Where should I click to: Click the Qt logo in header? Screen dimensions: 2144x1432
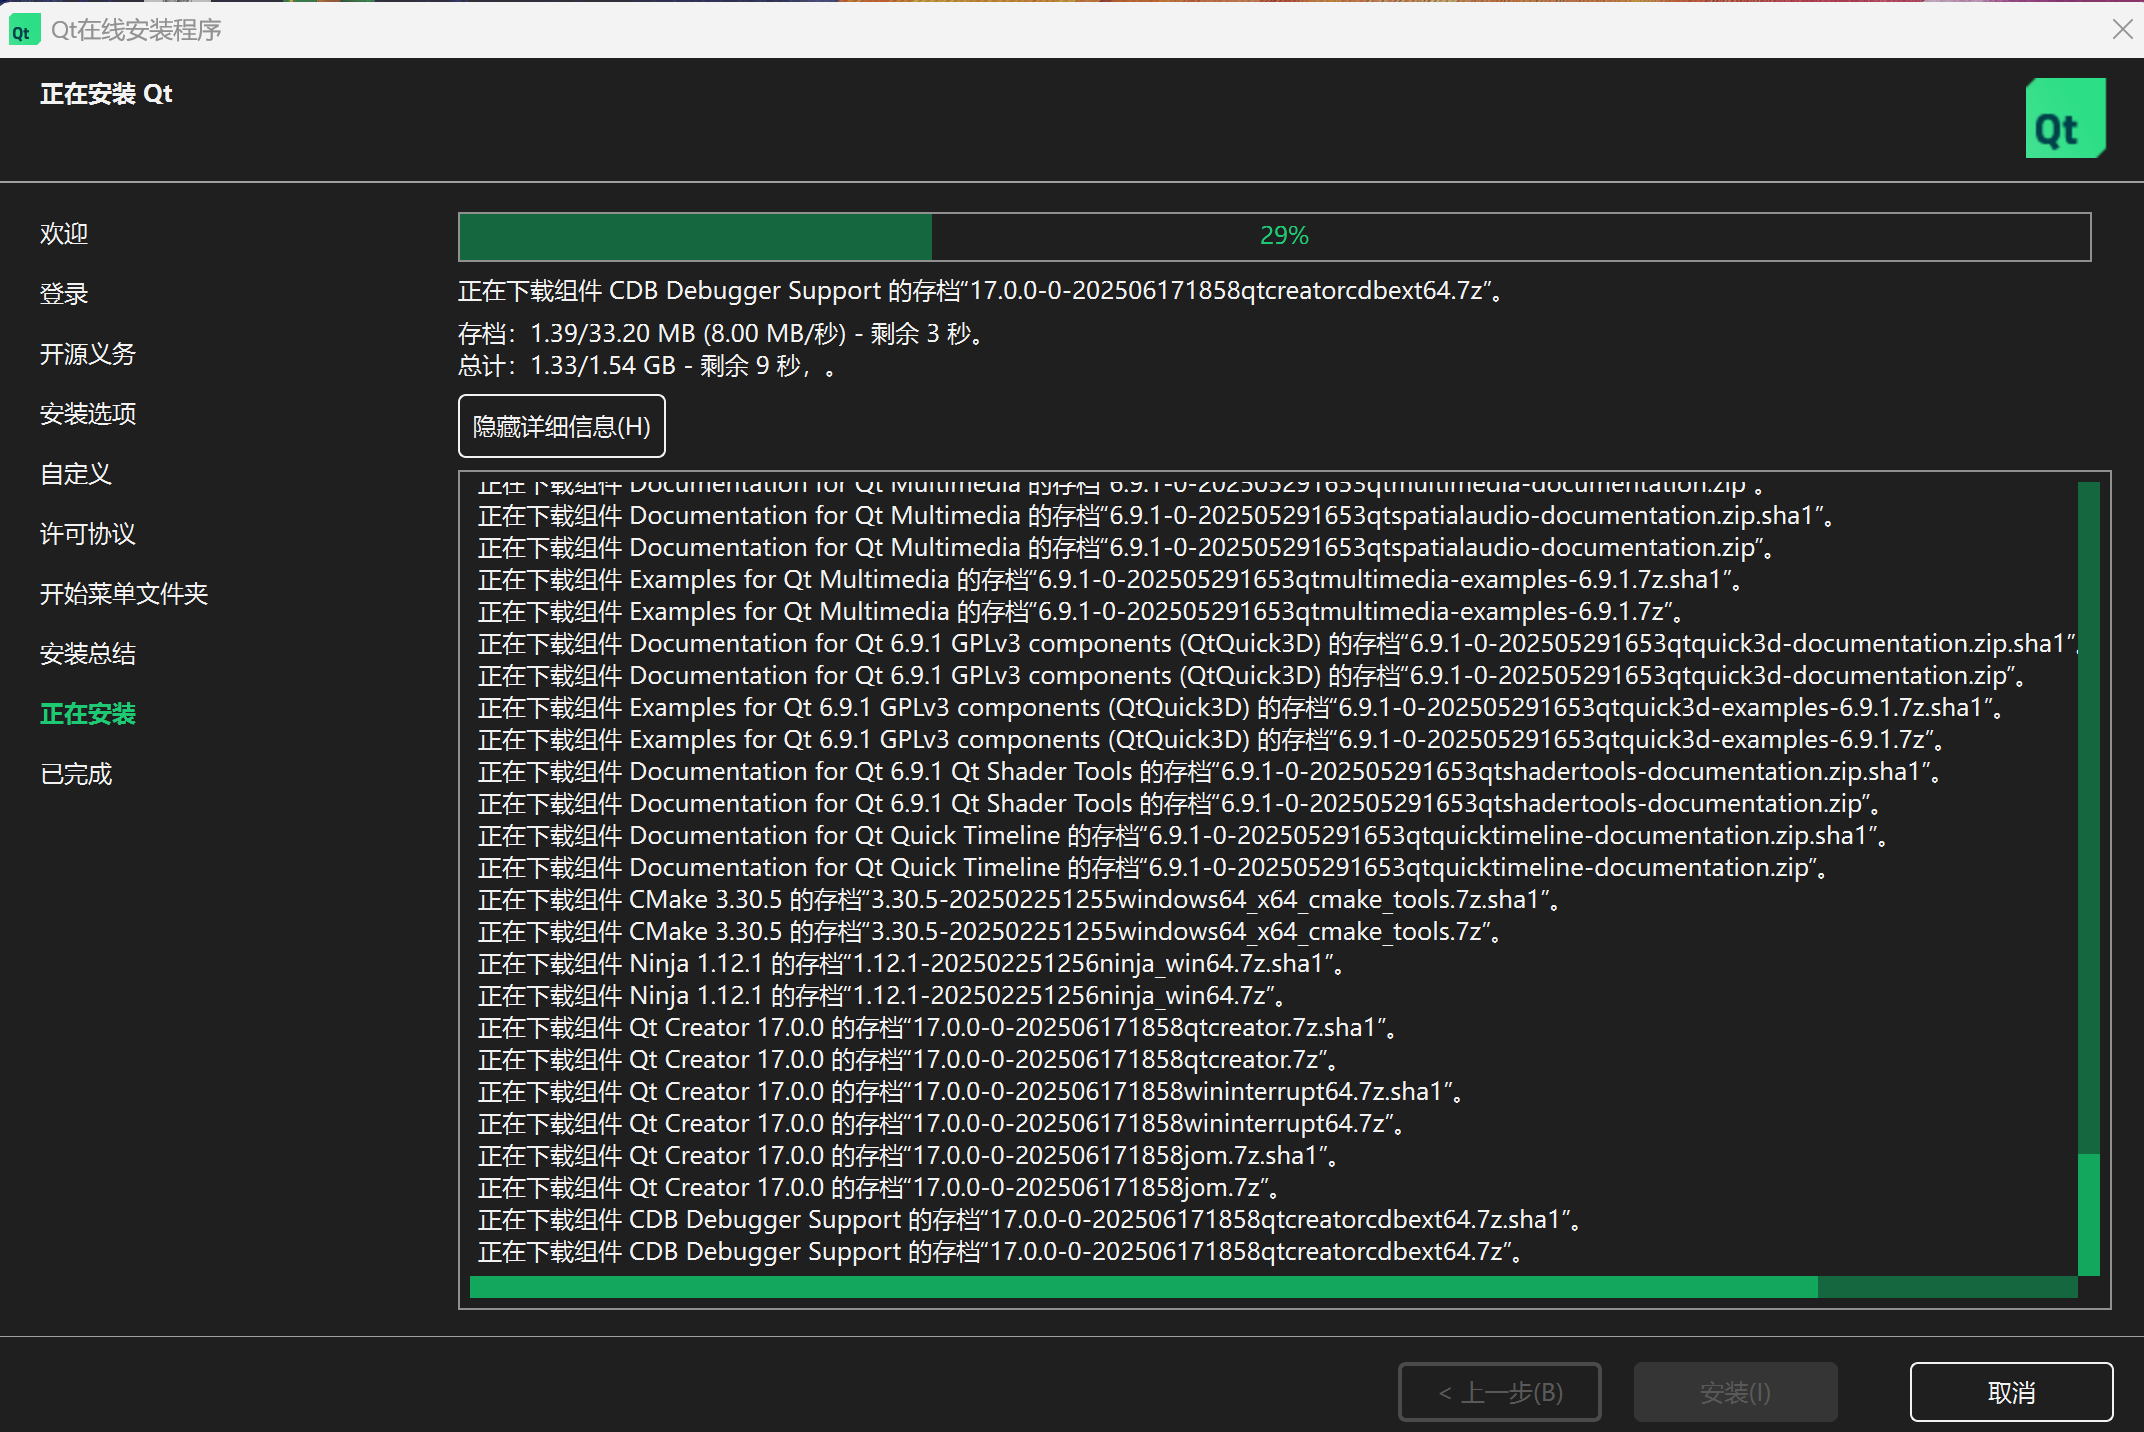[2064, 119]
